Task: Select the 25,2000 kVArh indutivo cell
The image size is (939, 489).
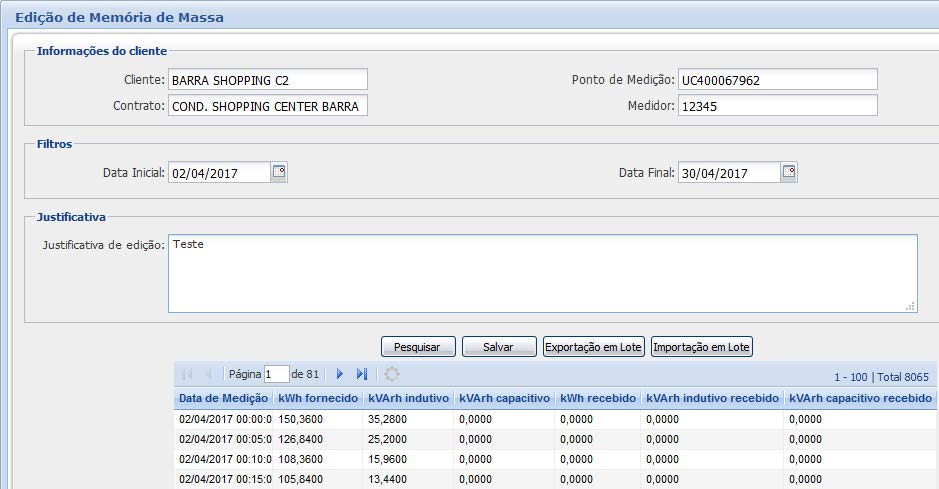Action: point(408,439)
